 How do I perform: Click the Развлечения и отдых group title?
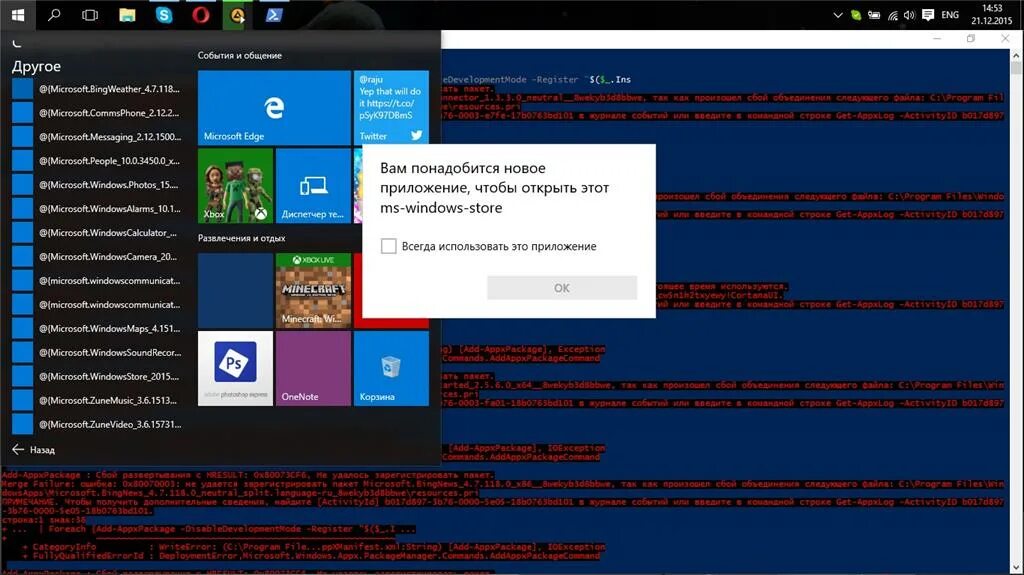242,238
